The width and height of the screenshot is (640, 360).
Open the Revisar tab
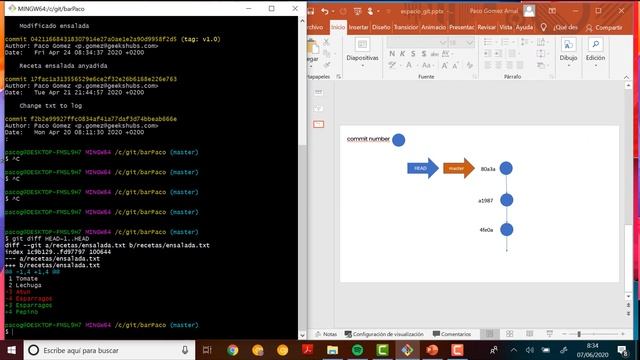pyautogui.click(x=487, y=27)
